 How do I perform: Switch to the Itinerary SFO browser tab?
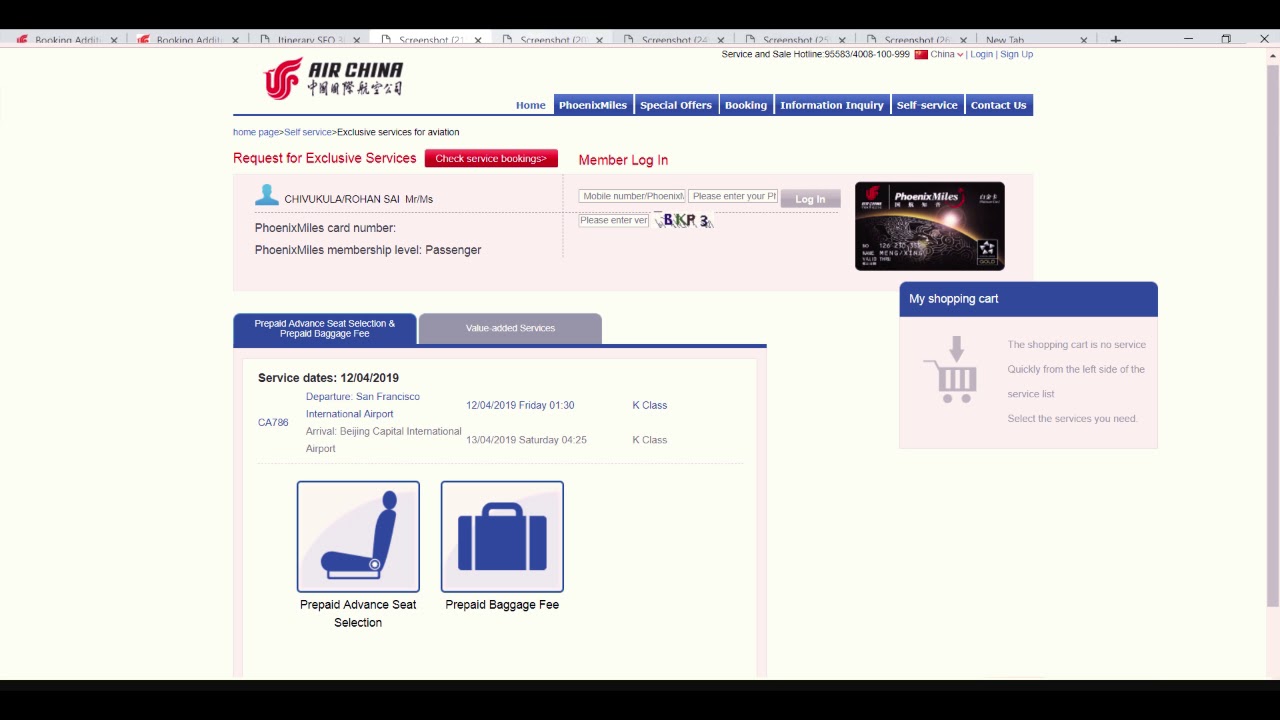[310, 40]
